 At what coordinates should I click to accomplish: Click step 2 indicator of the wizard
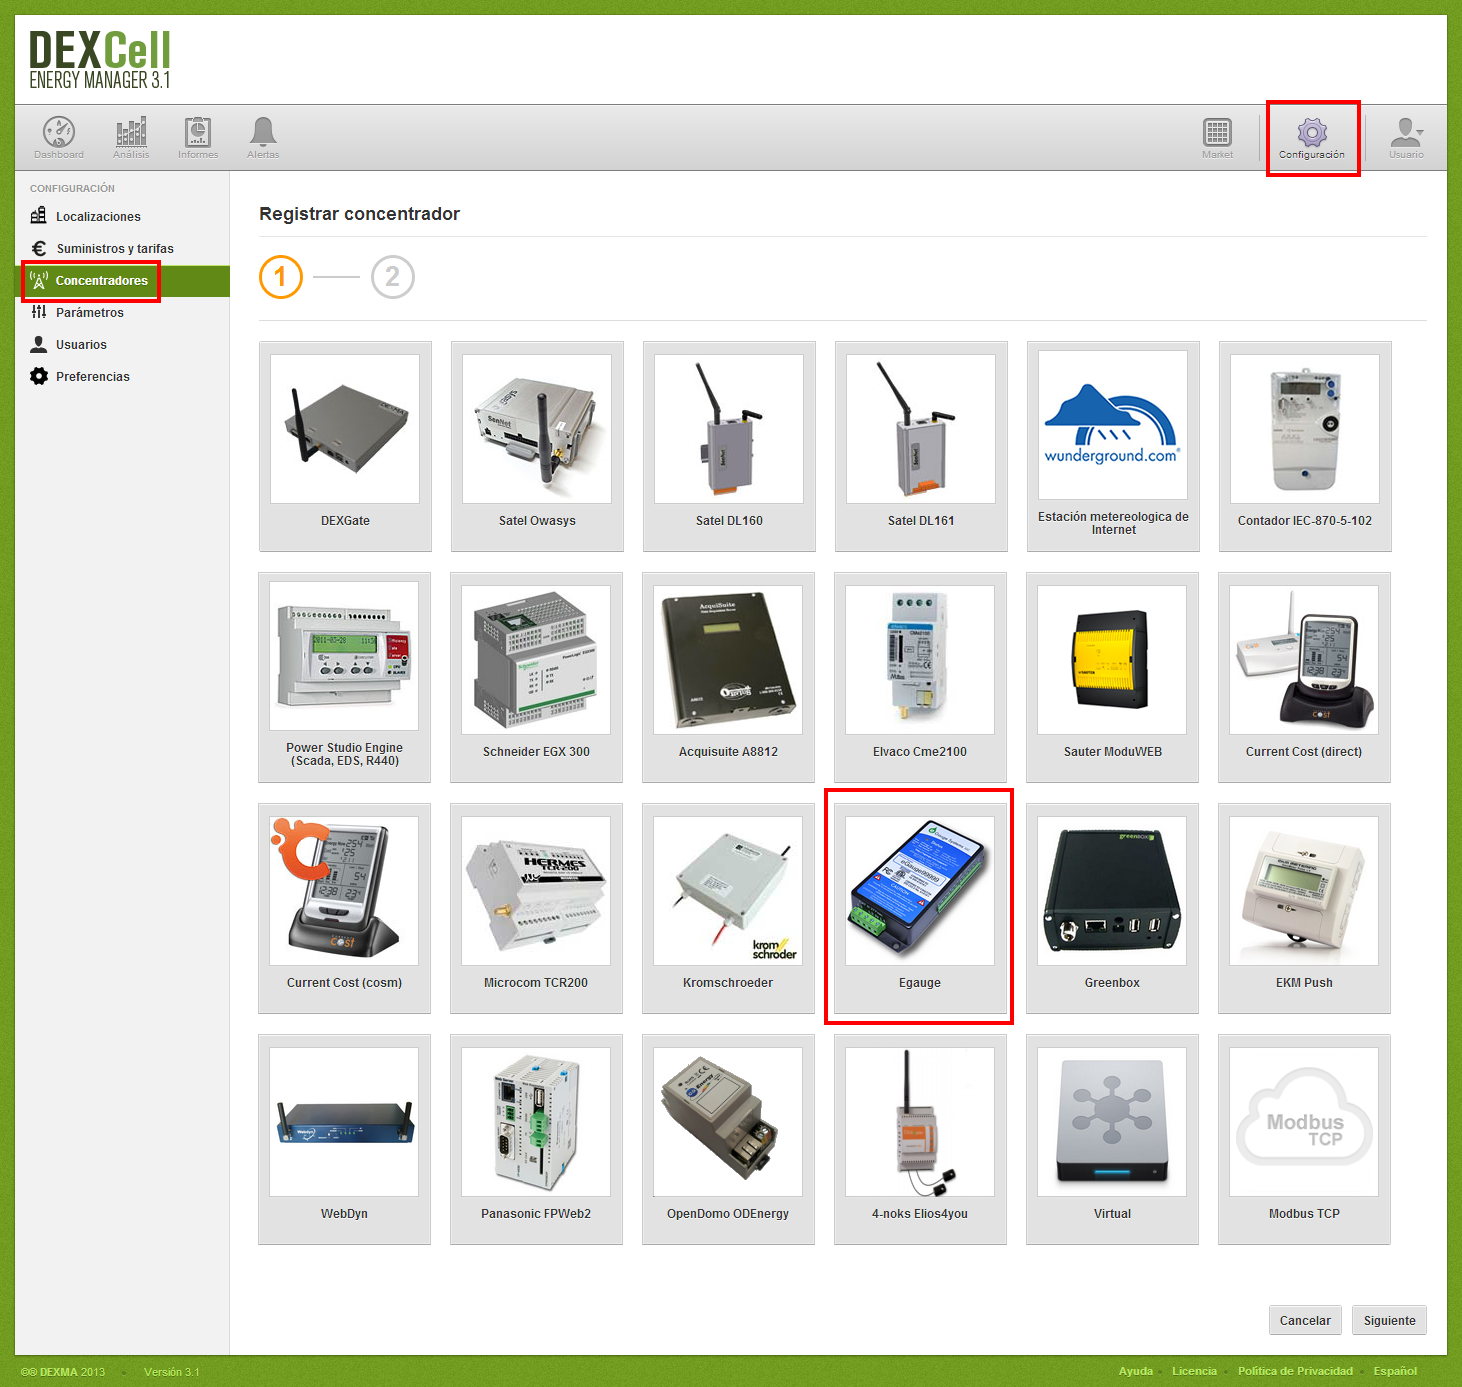[393, 277]
